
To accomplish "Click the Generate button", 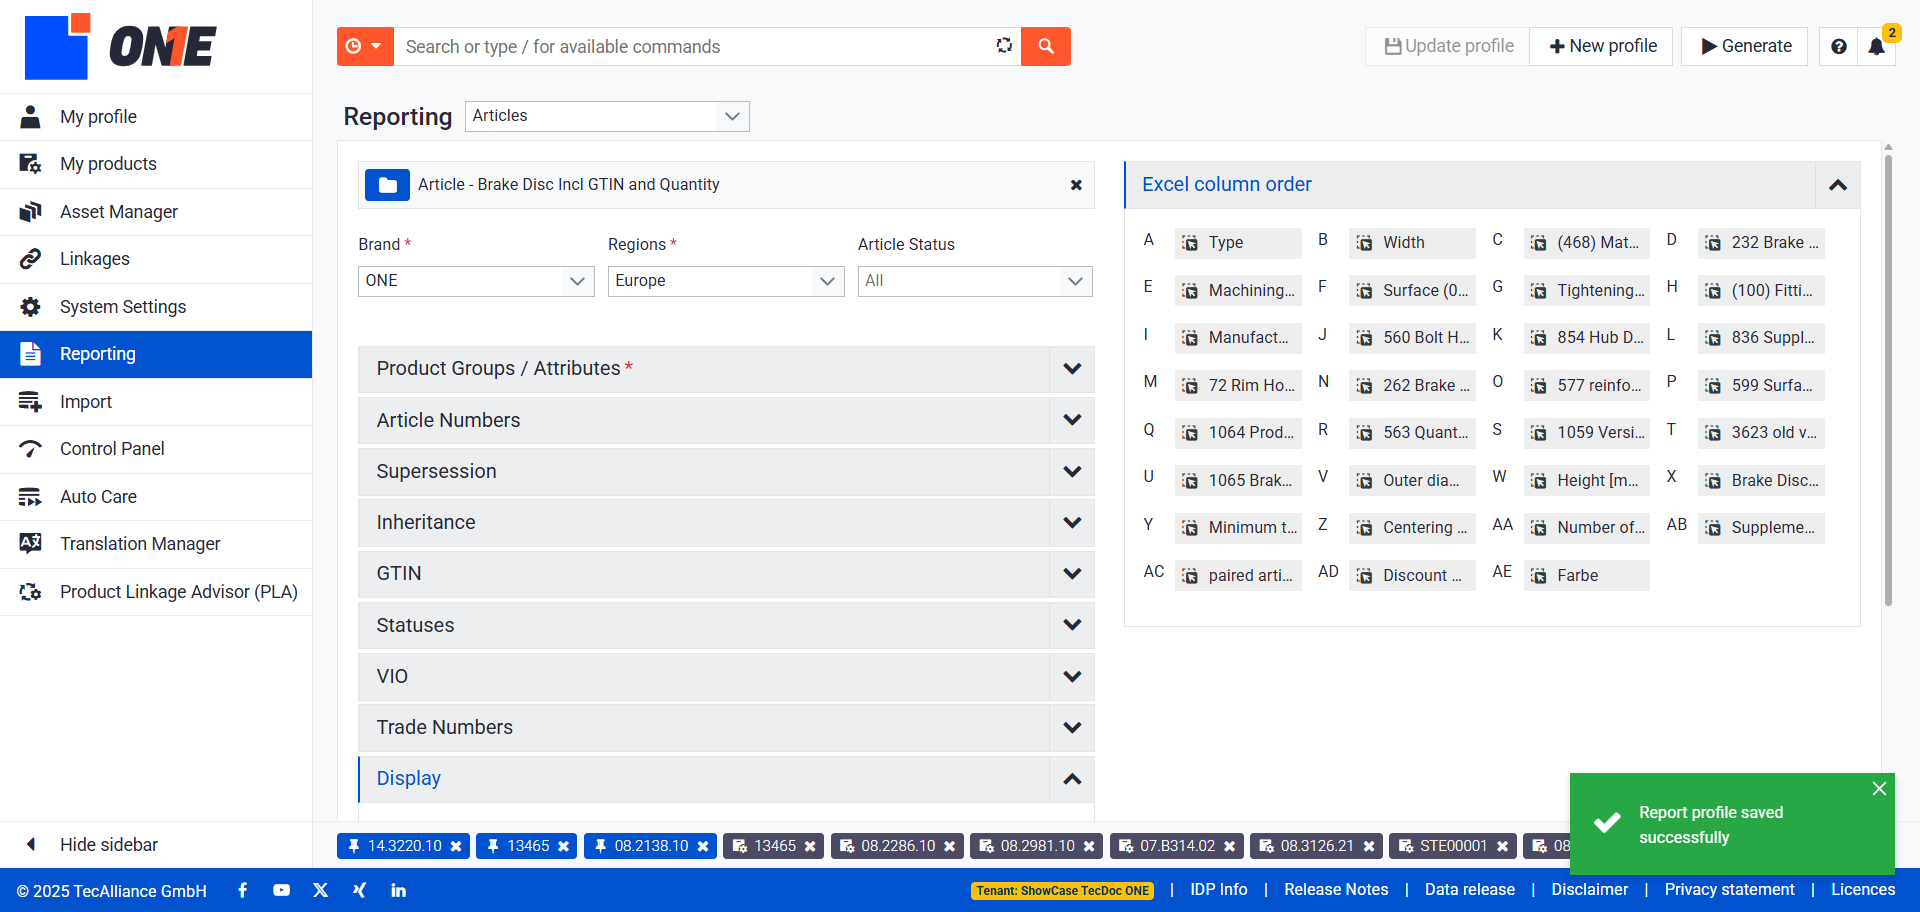I will pyautogui.click(x=1745, y=46).
